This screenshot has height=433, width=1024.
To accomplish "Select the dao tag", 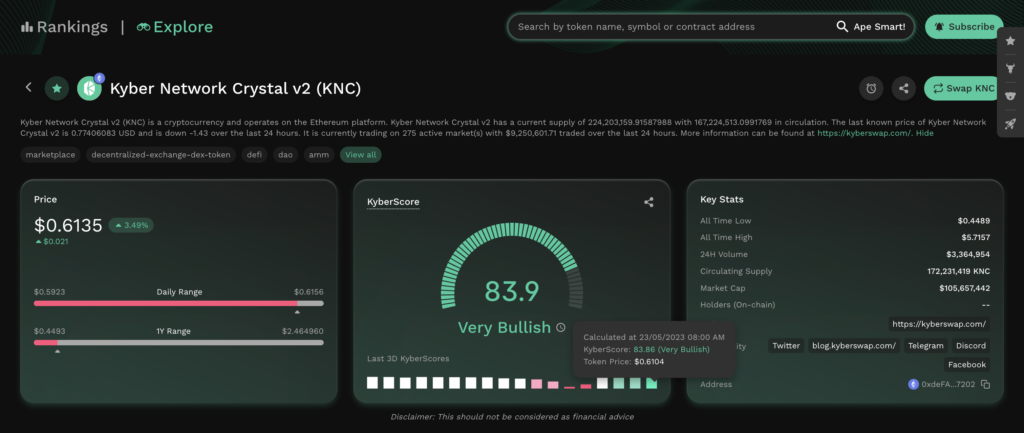I will 285,155.
